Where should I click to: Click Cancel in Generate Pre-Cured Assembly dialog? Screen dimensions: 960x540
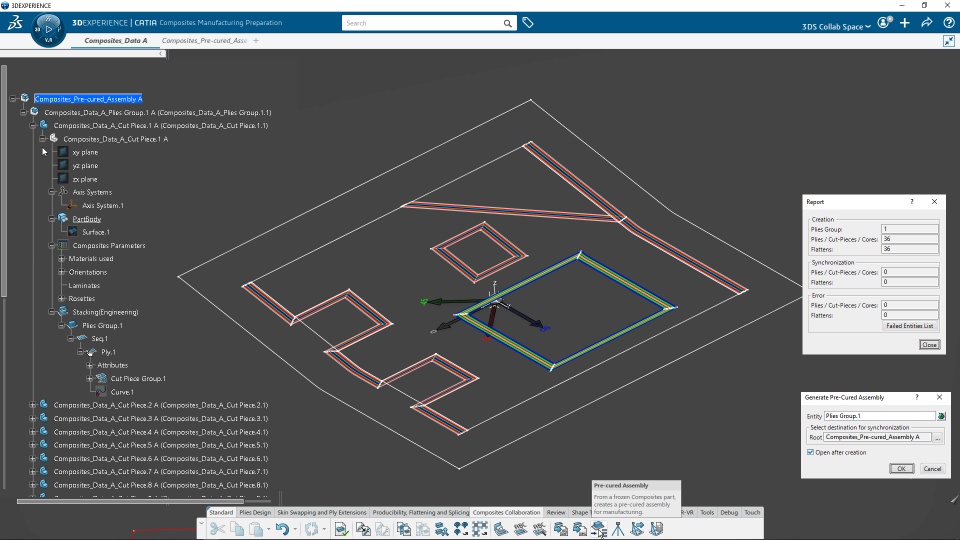pos(932,468)
